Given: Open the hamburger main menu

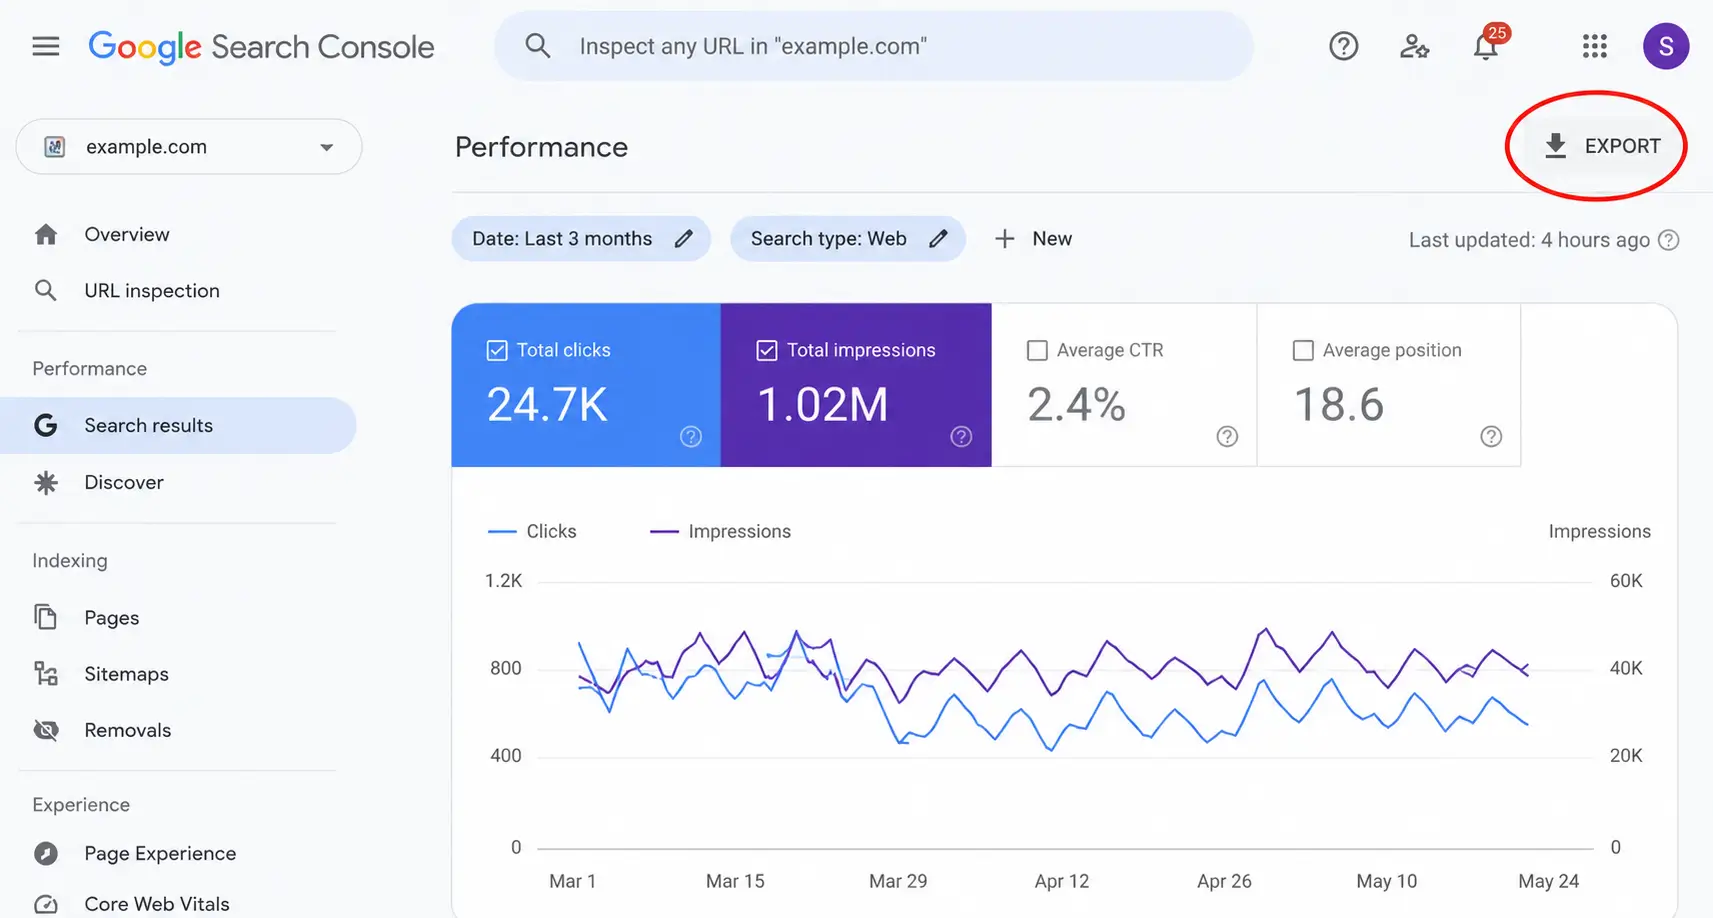Looking at the screenshot, I should tap(46, 46).
